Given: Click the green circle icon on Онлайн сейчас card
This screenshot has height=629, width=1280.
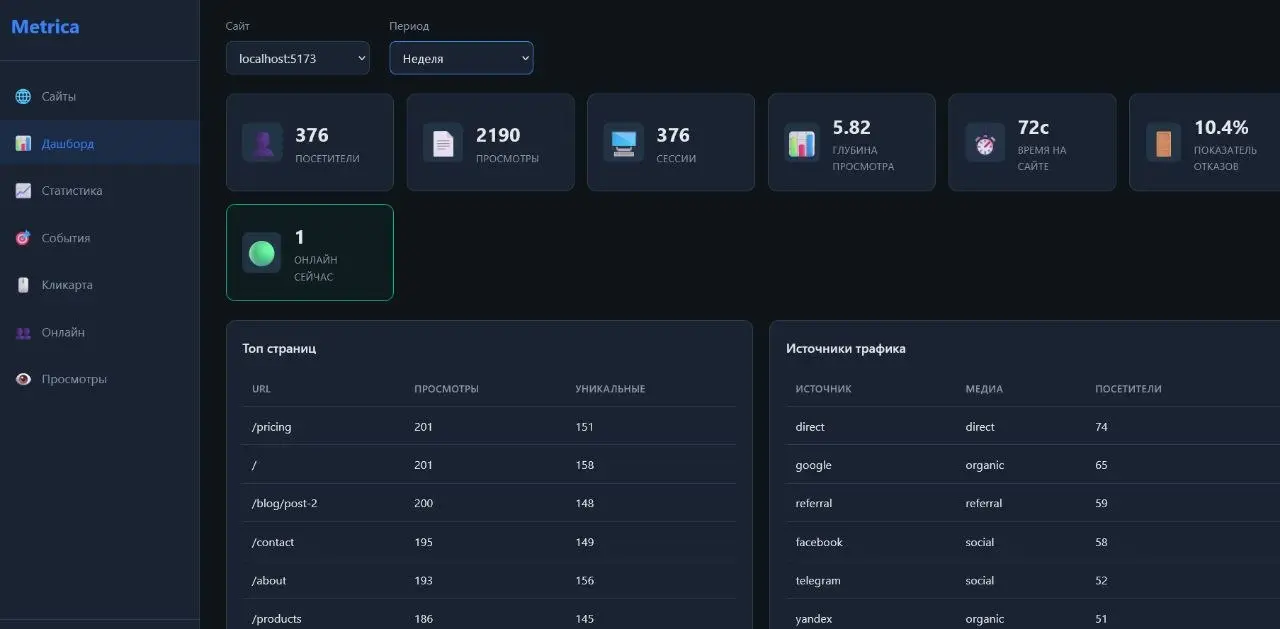Looking at the screenshot, I should pyautogui.click(x=262, y=253).
